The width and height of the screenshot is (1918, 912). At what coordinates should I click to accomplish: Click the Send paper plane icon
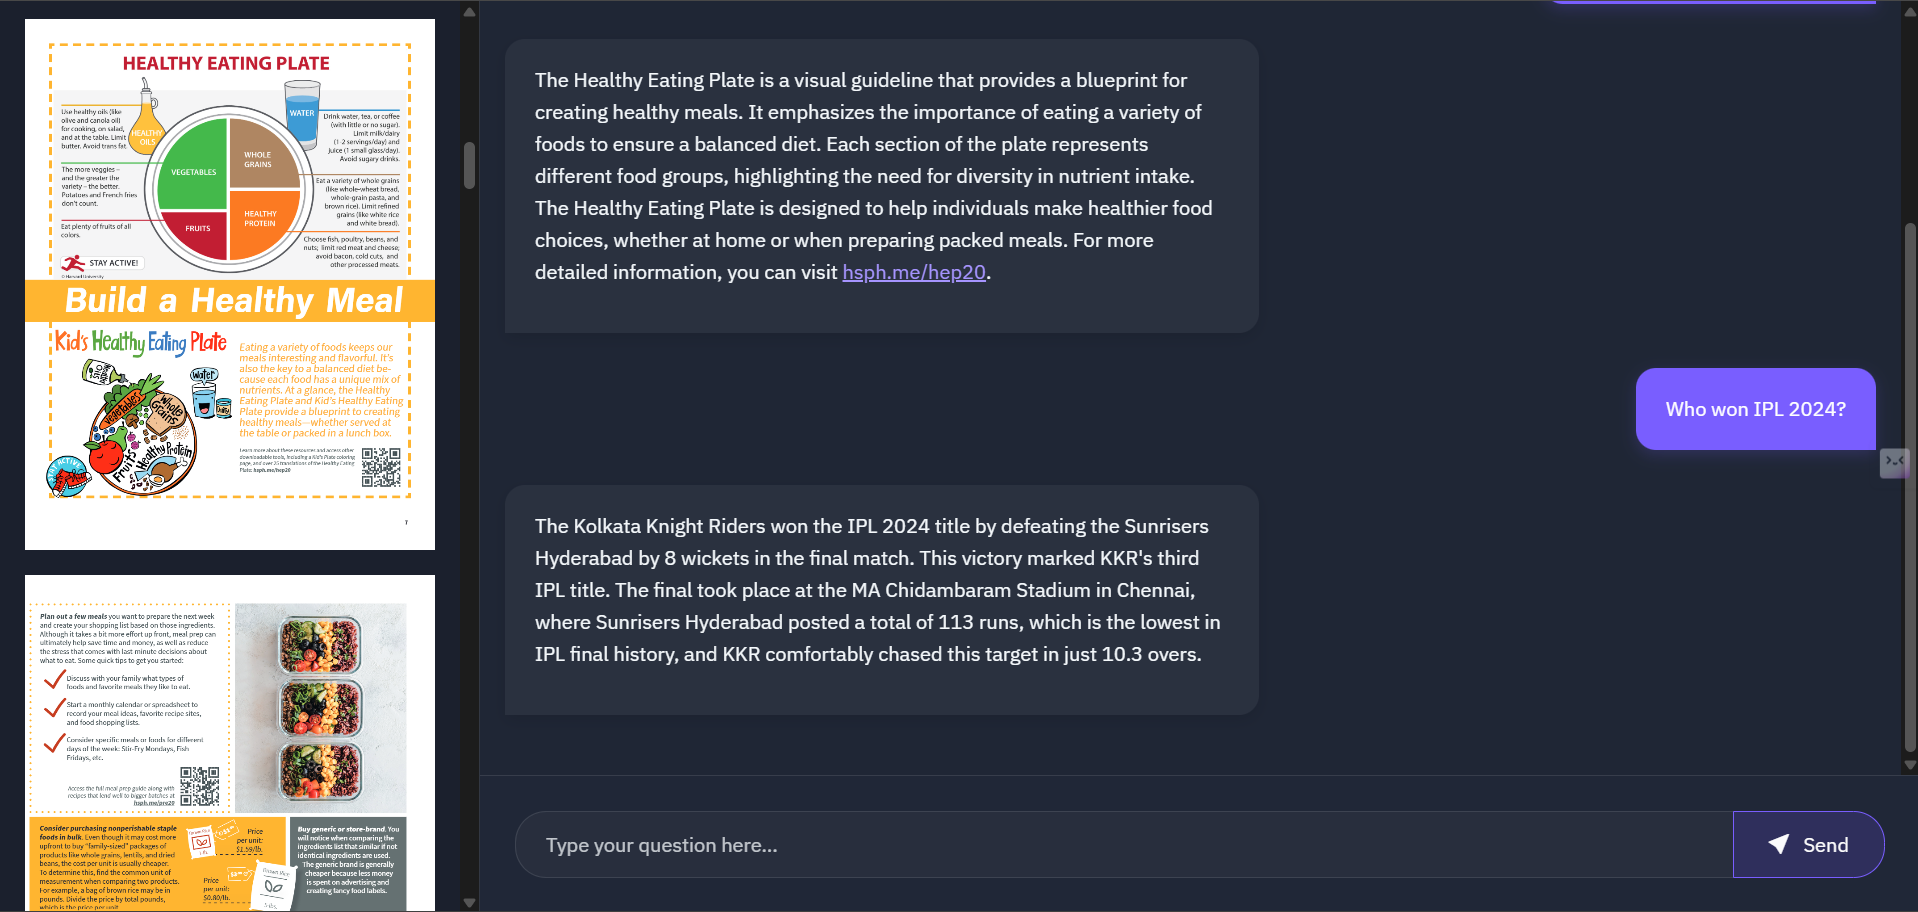[x=1779, y=844]
